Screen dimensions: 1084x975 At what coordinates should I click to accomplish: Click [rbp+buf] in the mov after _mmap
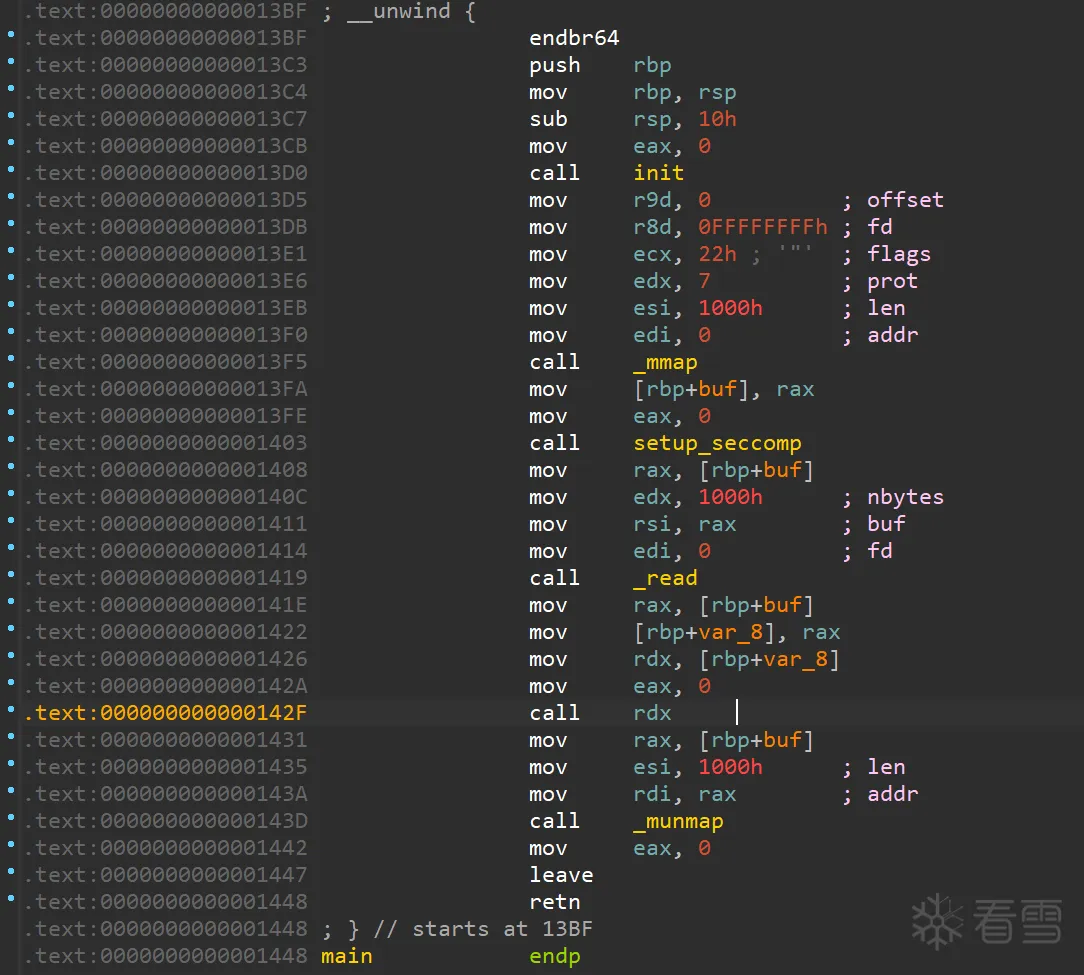point(691,389)
